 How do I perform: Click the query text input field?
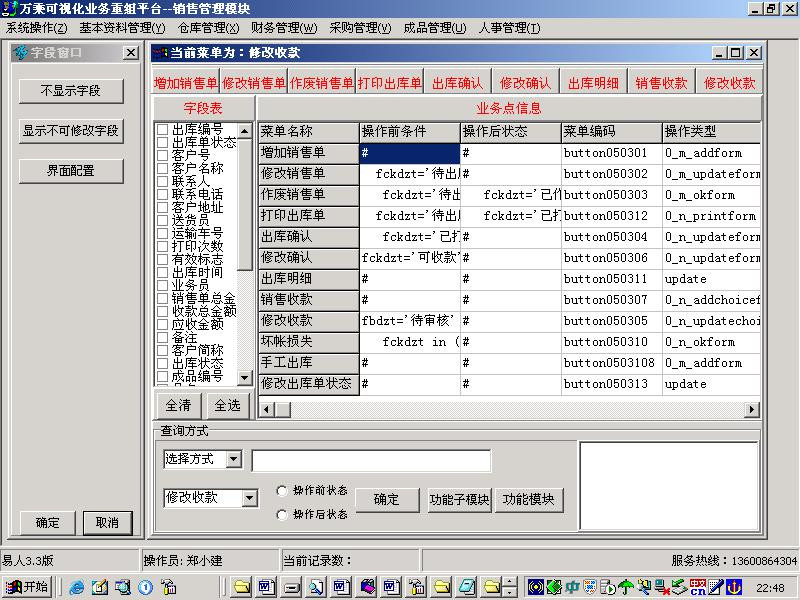[371, 460]
